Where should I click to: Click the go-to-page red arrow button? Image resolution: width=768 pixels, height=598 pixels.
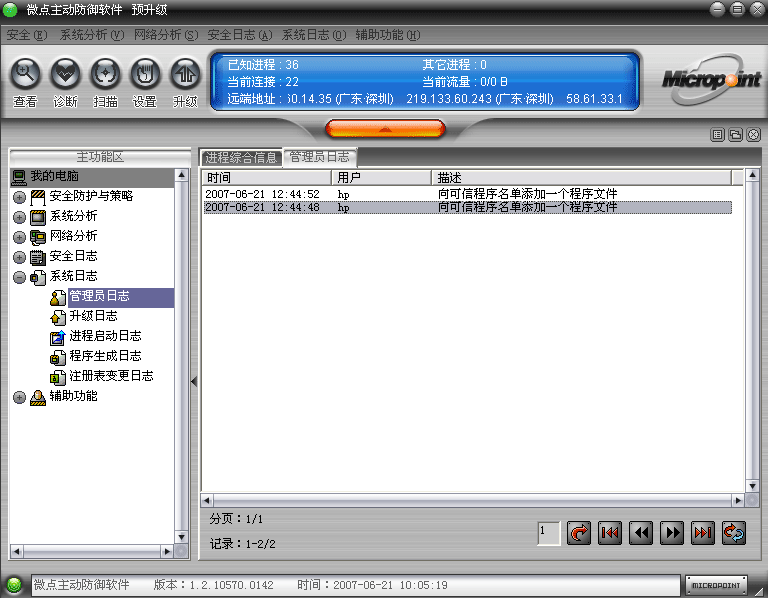[x=578, y=533]
